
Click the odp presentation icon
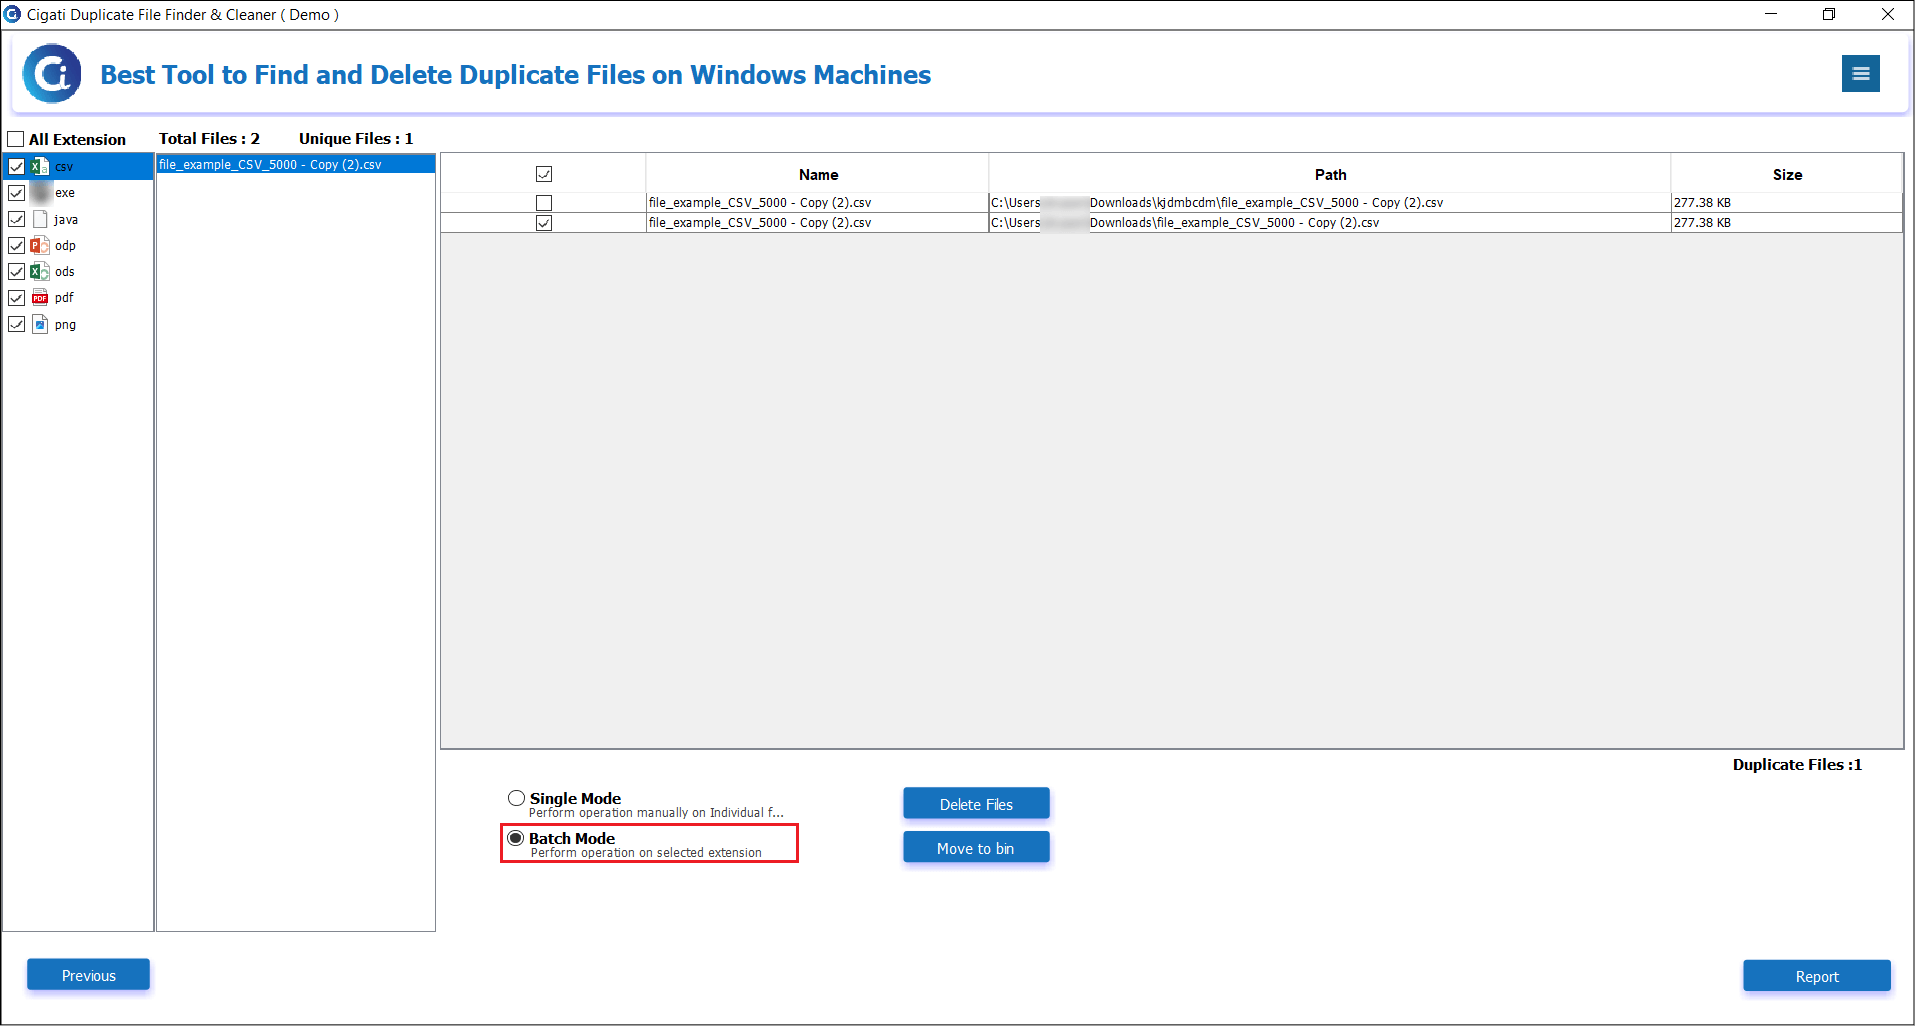pos(40,245)
